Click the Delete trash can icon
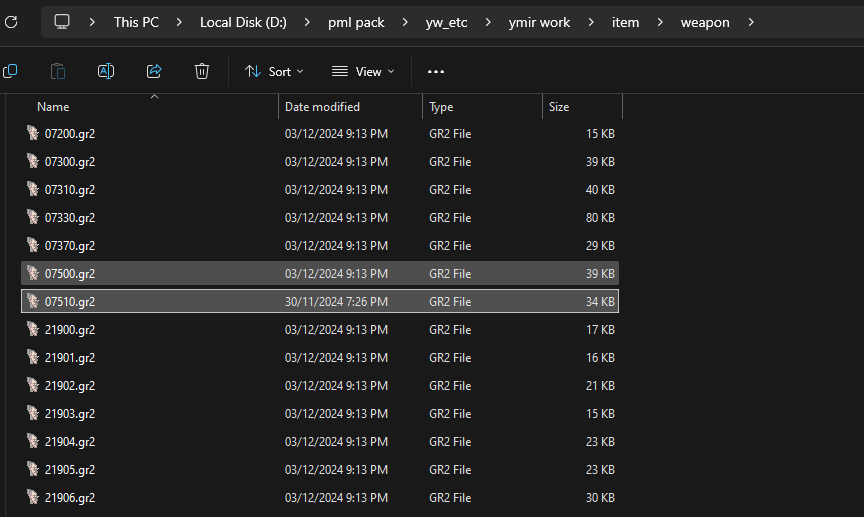The height and width of the screenshot is (517, 864). click(202, 71)
